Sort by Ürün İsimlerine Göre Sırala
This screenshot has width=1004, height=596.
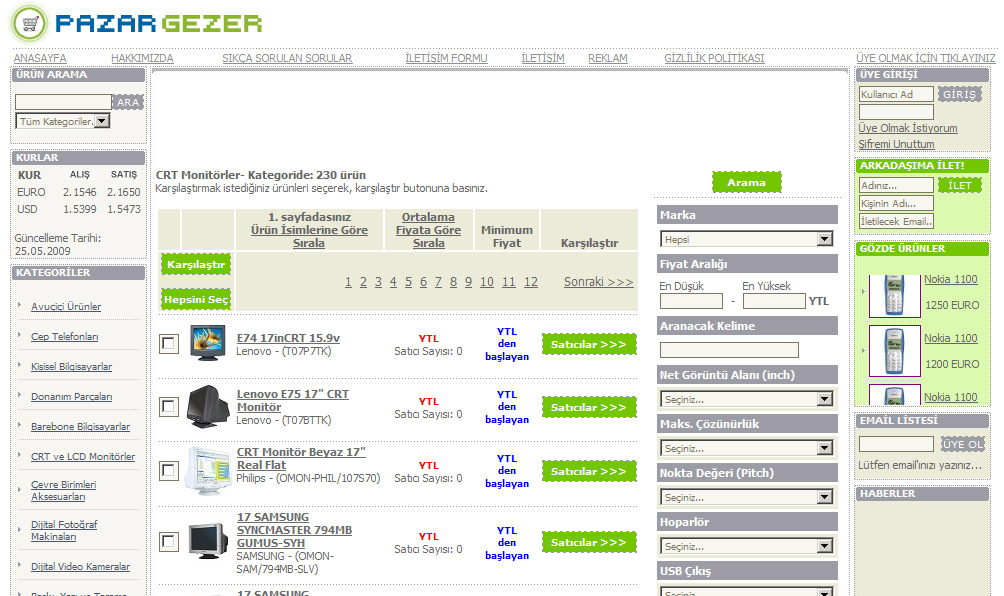309,236
